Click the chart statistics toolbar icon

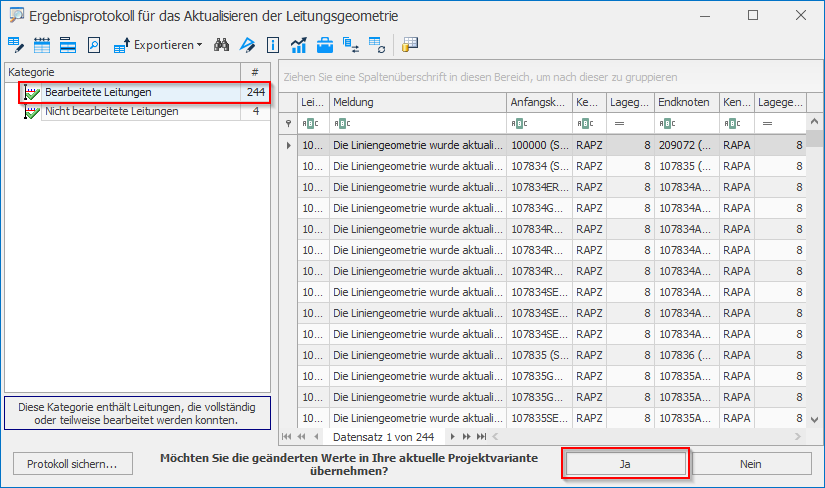[299, 45]
